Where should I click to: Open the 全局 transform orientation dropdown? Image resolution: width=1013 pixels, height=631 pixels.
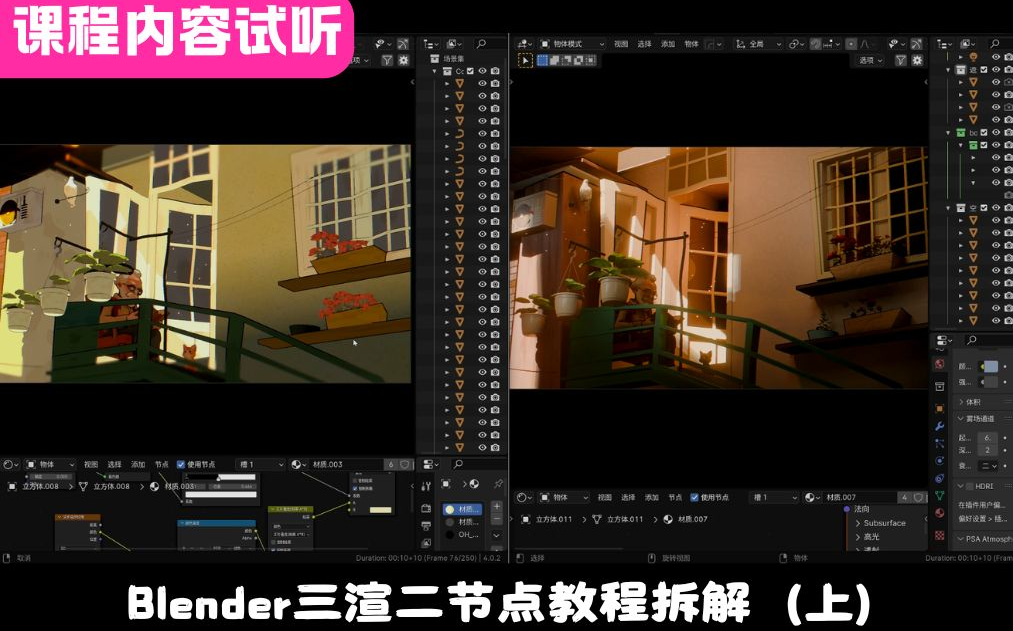tap(758, 44)
